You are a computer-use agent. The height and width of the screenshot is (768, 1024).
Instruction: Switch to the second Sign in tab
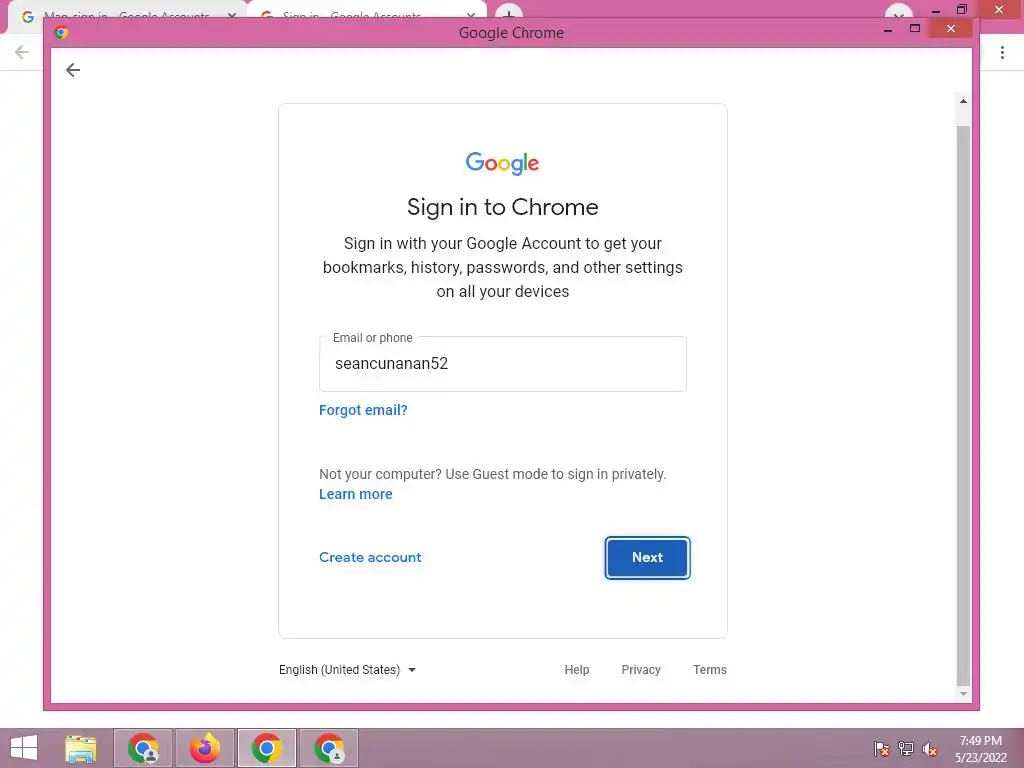(x=366, y=14)
